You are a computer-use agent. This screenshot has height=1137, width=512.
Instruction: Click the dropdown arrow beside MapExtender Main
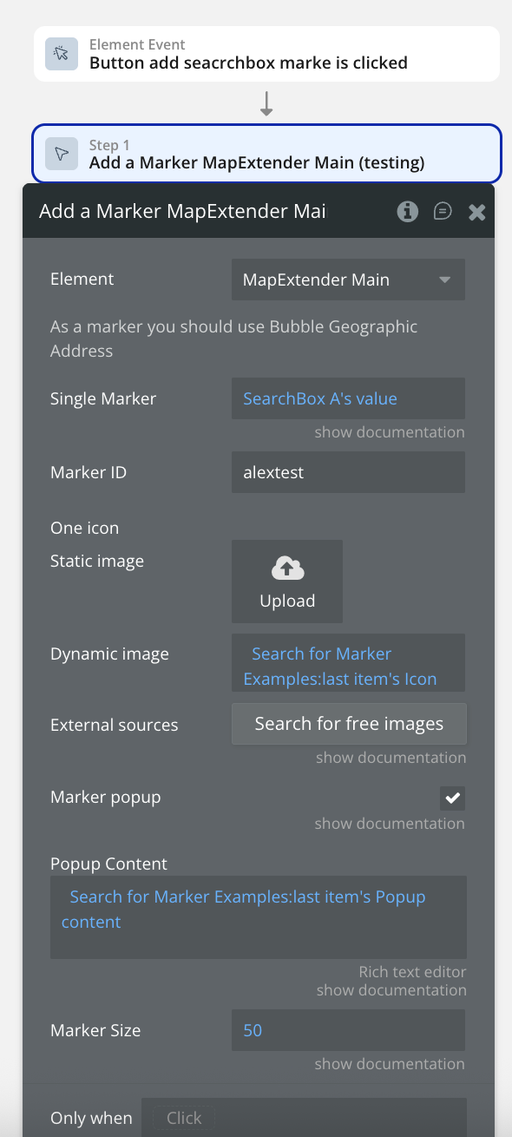click(445, 280)
